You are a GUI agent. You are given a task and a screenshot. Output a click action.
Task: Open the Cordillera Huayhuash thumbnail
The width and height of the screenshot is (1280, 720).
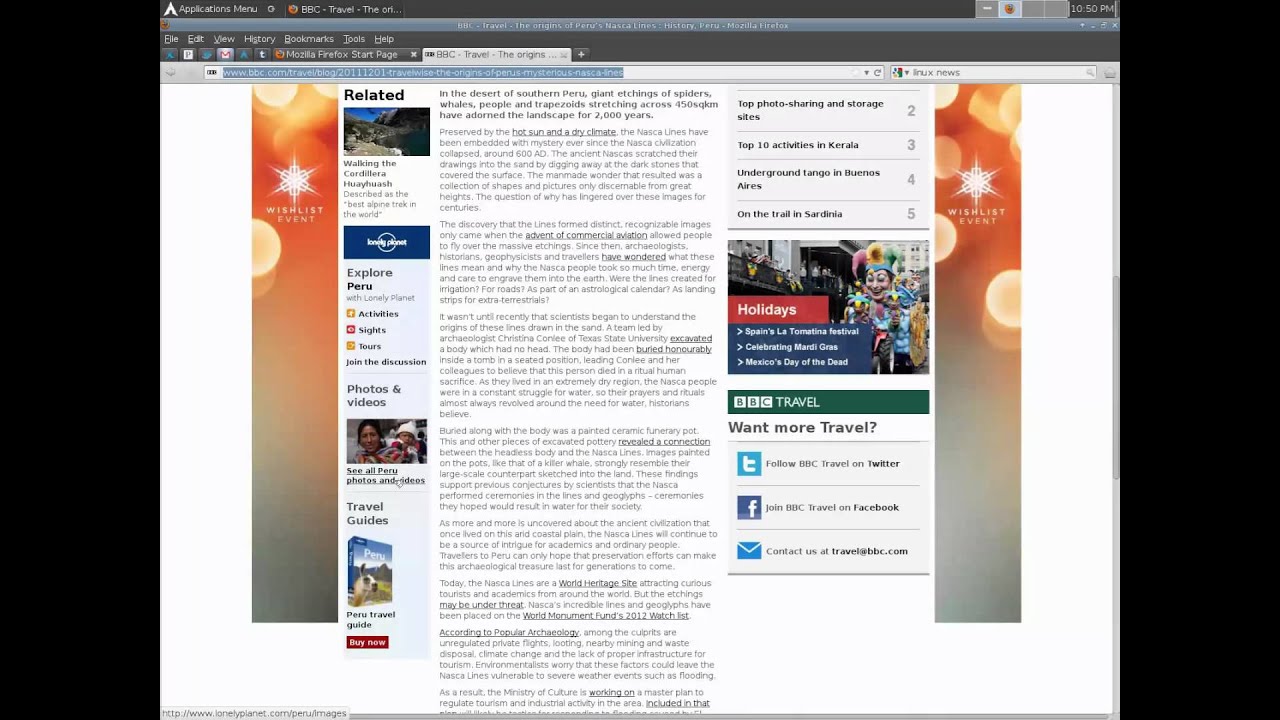pyautogui.click(x=386, y=132)
